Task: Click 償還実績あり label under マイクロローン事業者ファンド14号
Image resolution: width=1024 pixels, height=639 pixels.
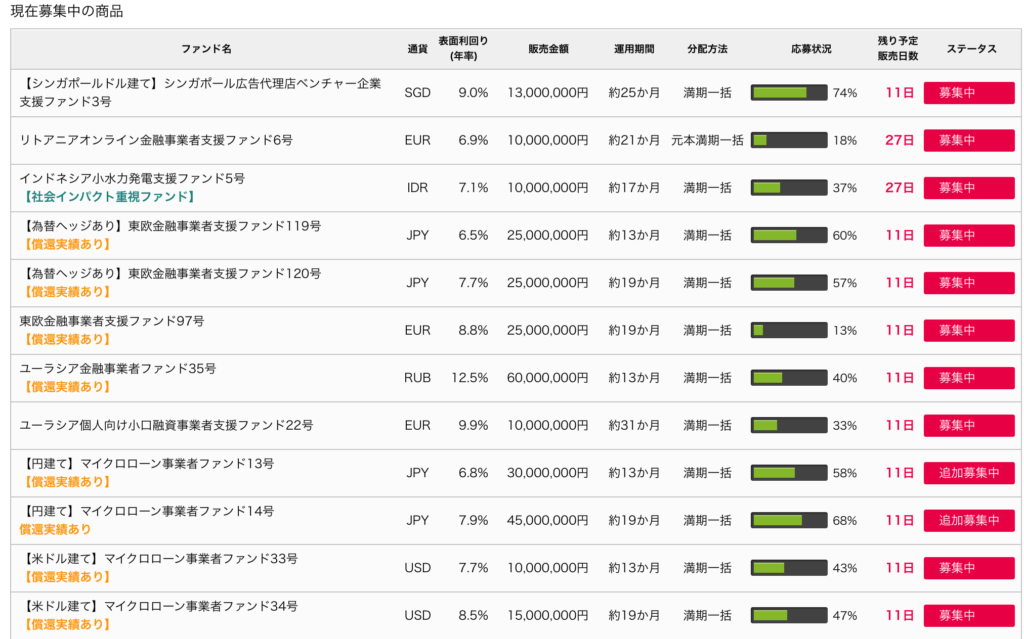Action: (55, 529)
